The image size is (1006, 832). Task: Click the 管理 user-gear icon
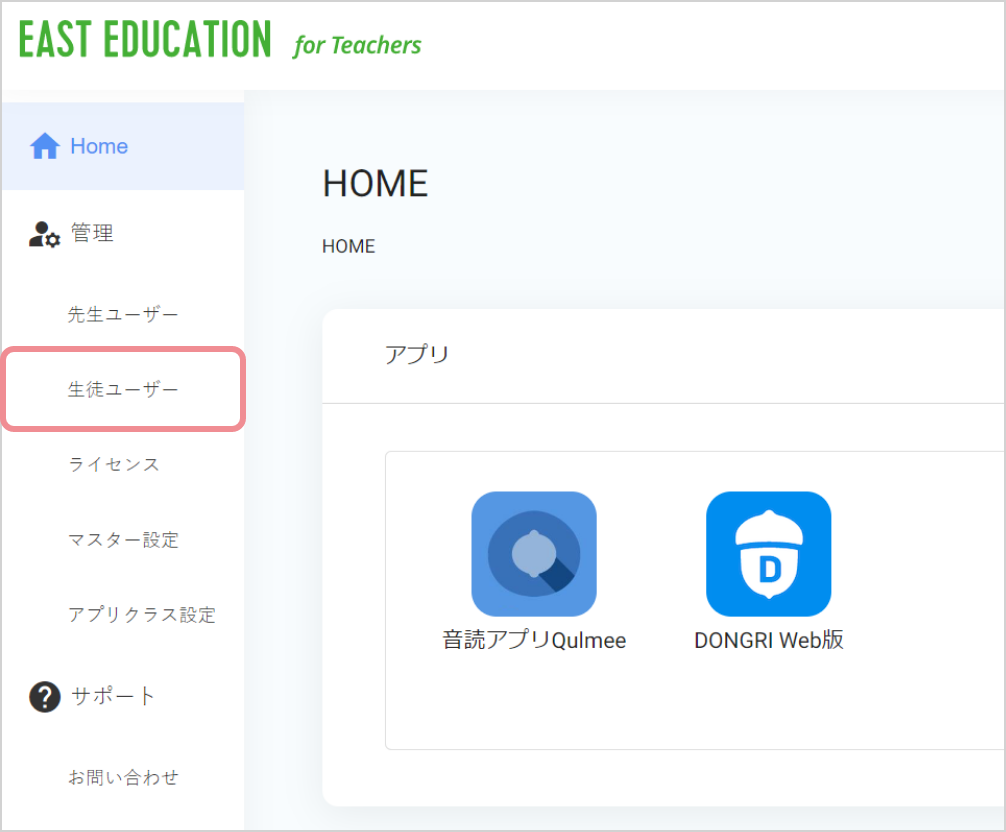point(44,234)
